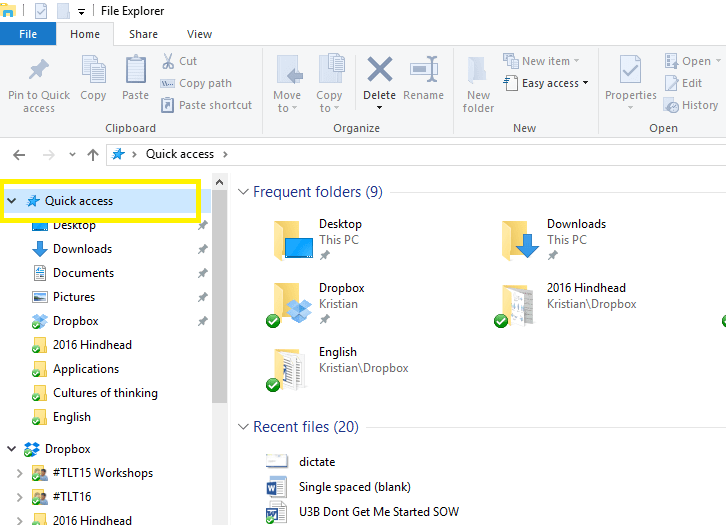Open the Delete dropdown in ribbon
This screenshot has width=726, height=525.
pos(379,104)
